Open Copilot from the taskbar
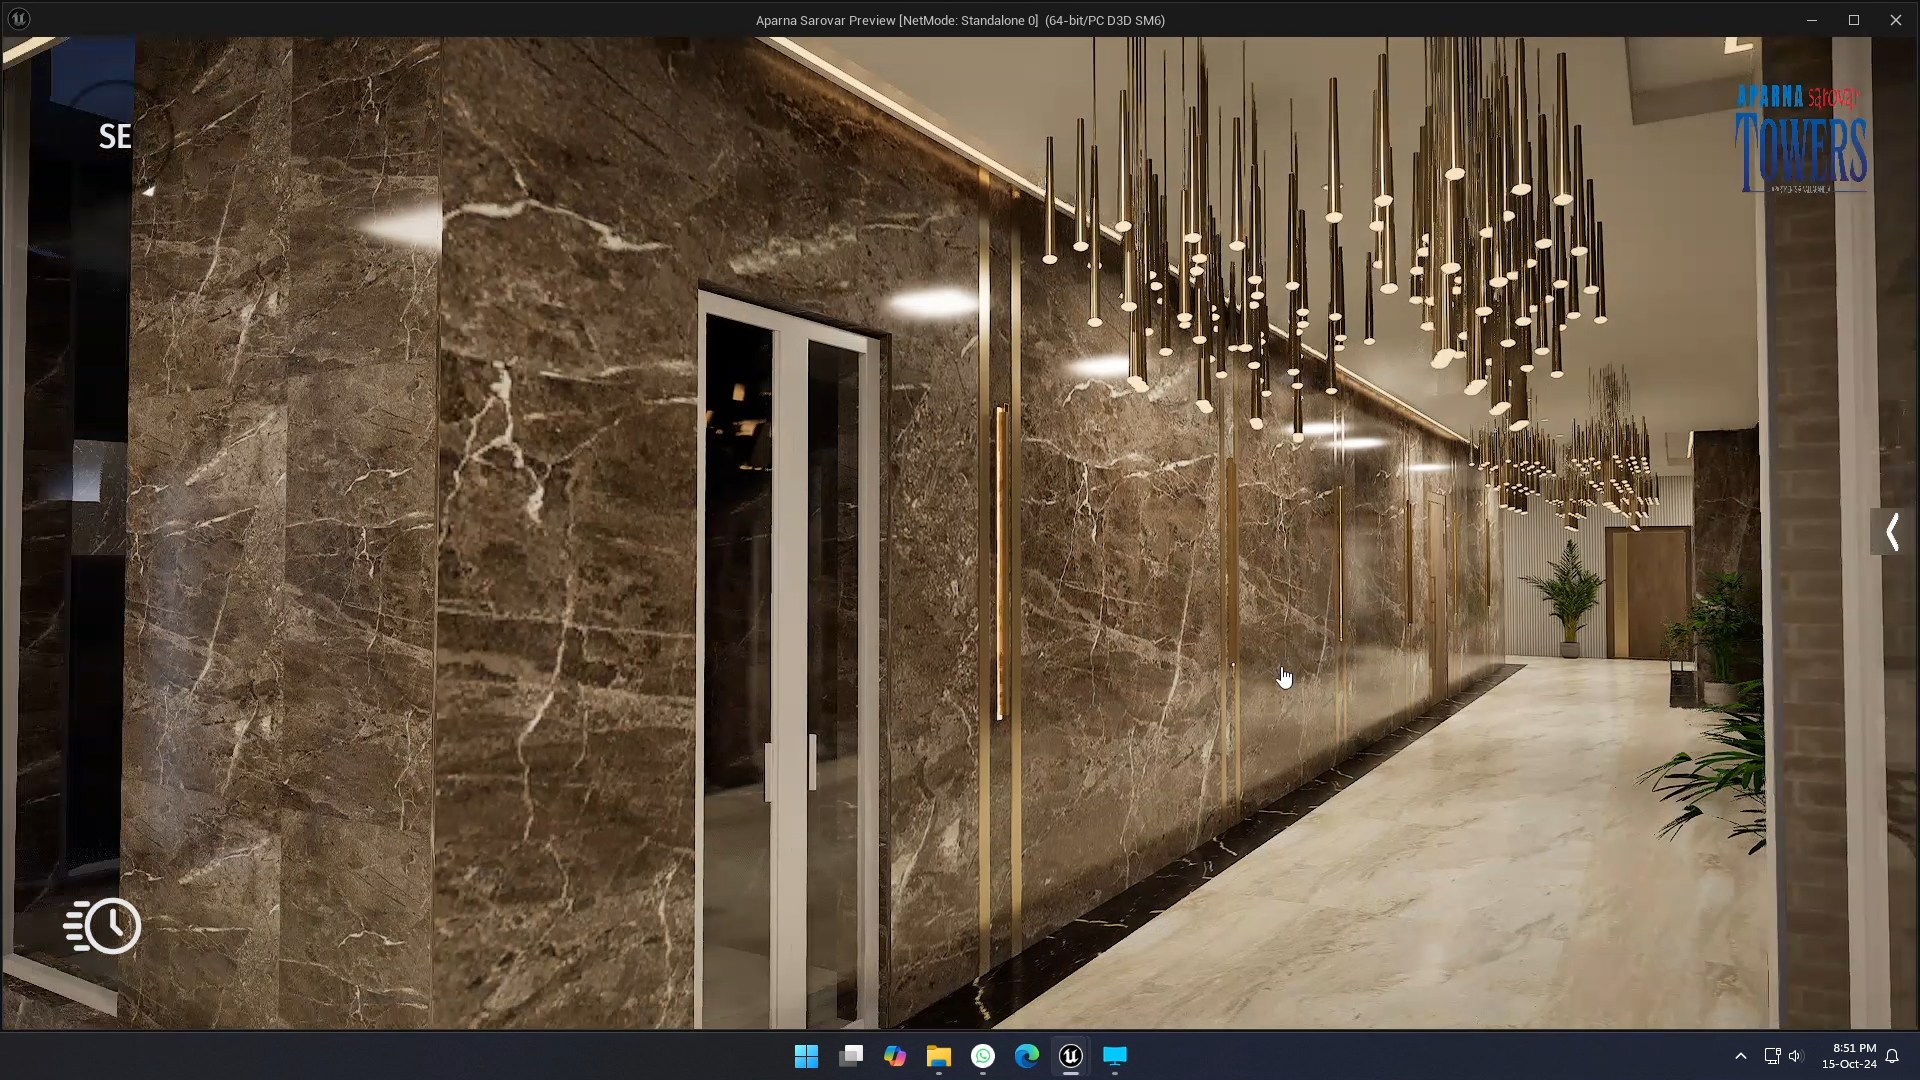1920x1080 pixels. pos(895,1057)
